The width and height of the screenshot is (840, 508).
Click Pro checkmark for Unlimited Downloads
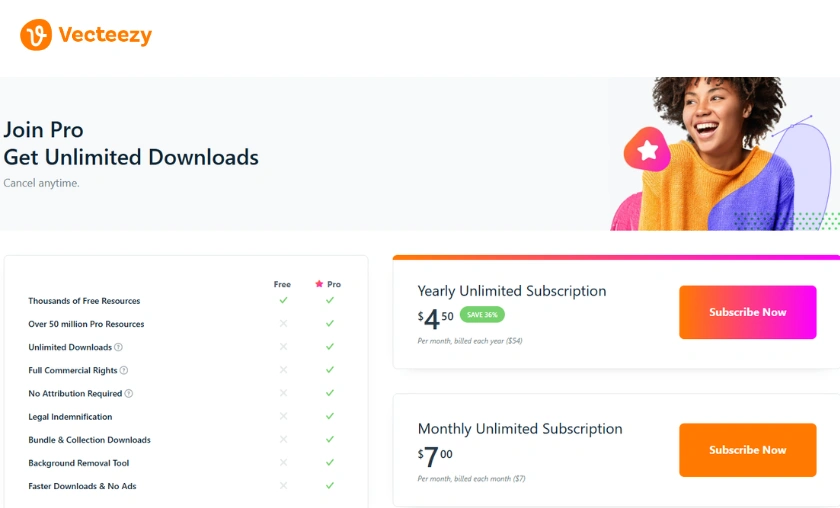[x=330, y=347]
